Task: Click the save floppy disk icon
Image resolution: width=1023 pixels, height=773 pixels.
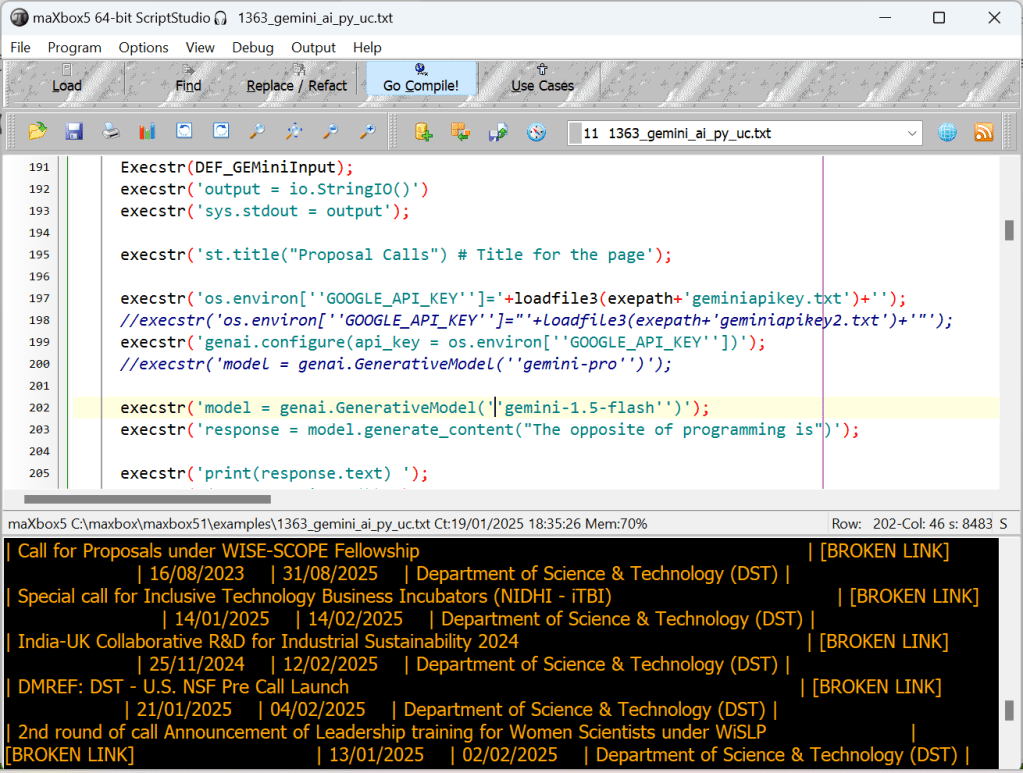Action: coord(74,132)
